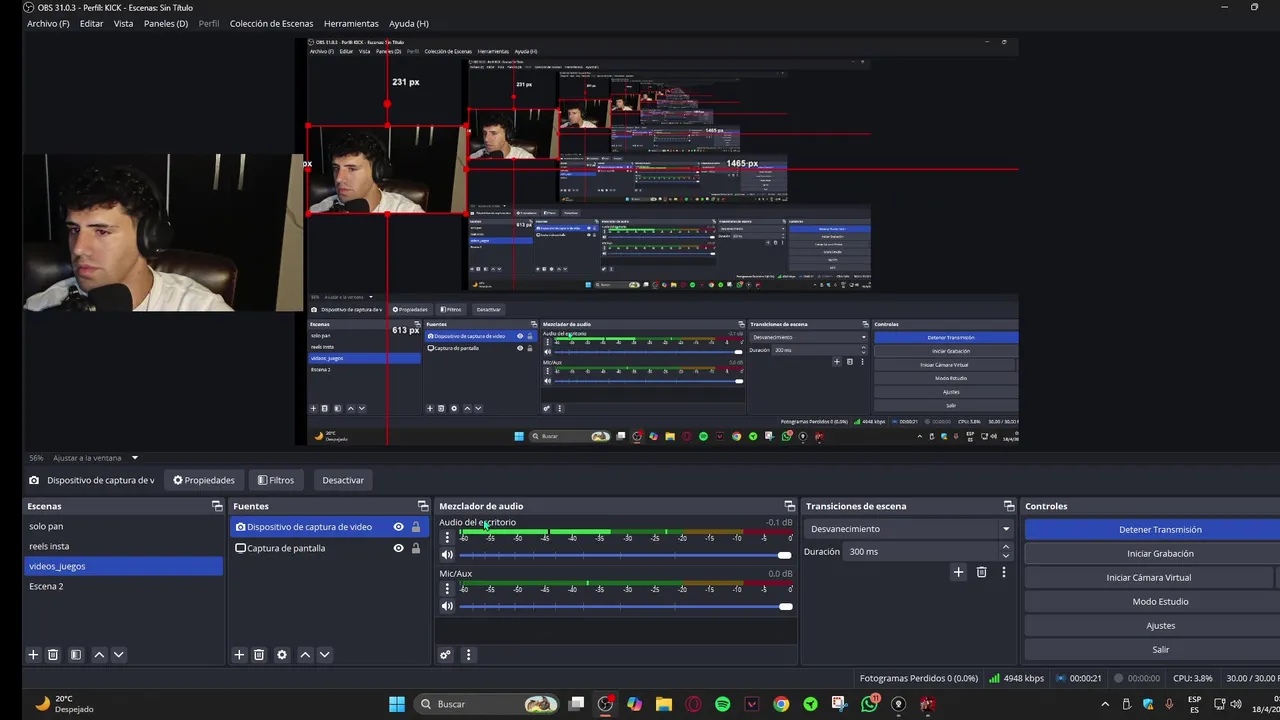The width and height of the screenshot is (1280, 720).
Task: Open advanced audio properties gears icon
Action: click(446, 655)
